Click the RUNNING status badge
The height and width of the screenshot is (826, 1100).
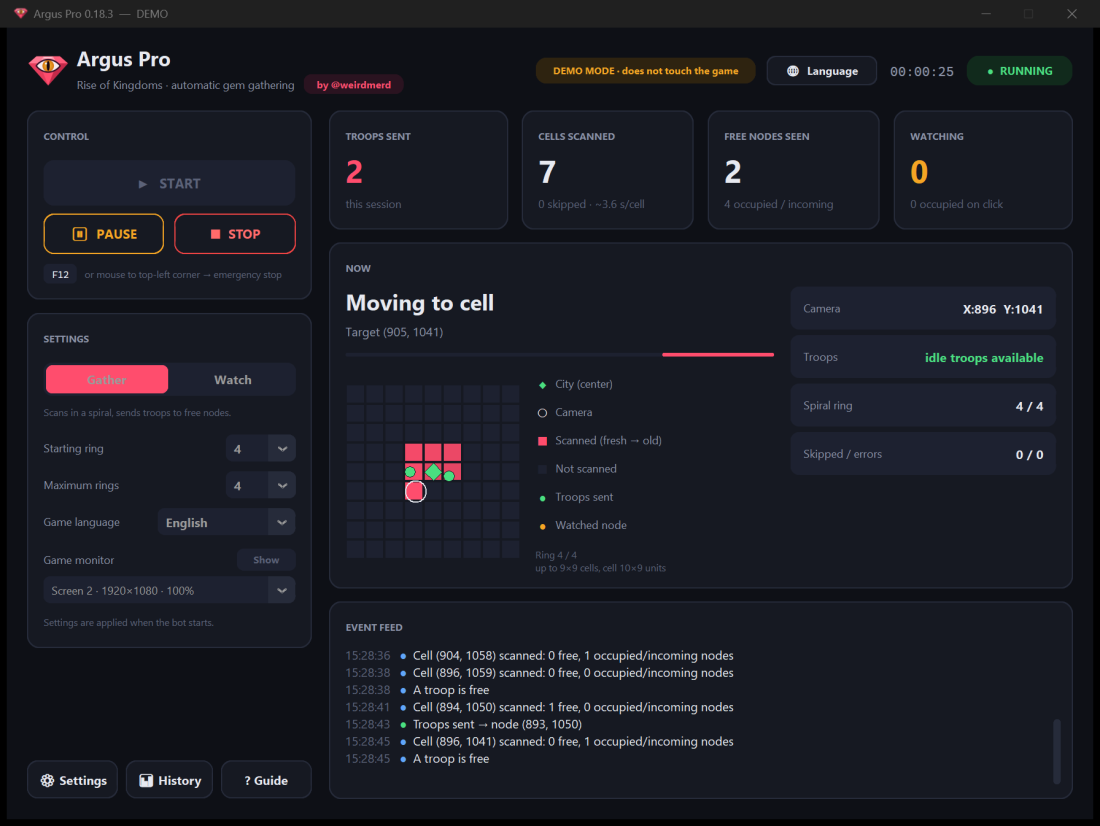[1019, 71]
